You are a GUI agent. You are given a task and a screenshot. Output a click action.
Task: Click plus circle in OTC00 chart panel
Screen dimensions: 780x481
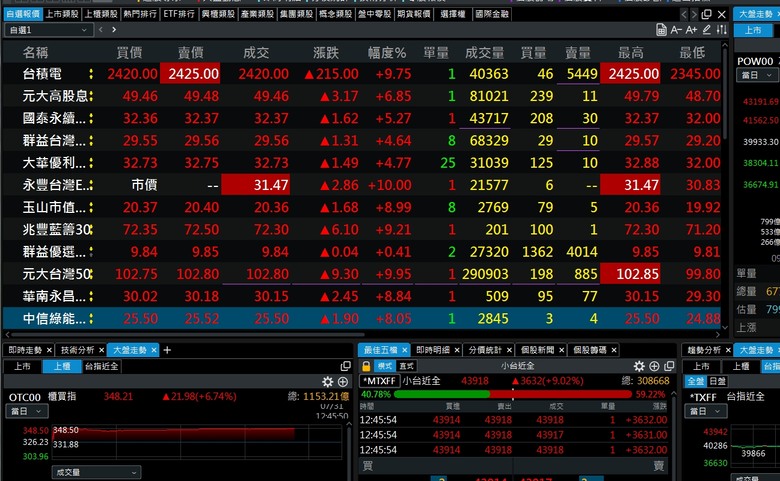click(343, 382)
